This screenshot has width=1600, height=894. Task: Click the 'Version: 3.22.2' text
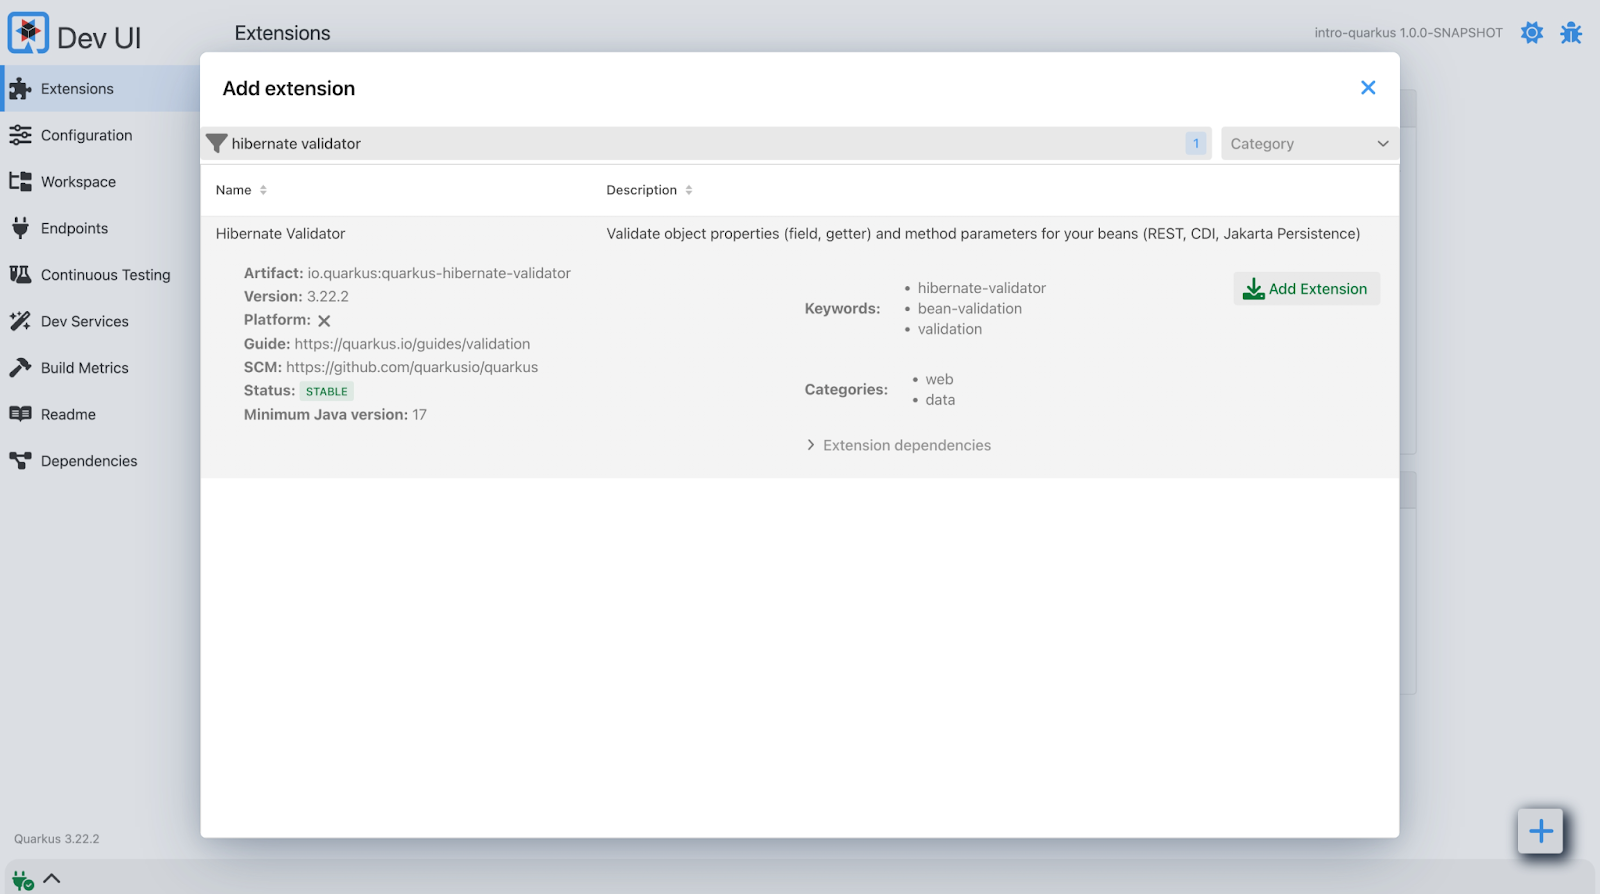coord(296,297)
